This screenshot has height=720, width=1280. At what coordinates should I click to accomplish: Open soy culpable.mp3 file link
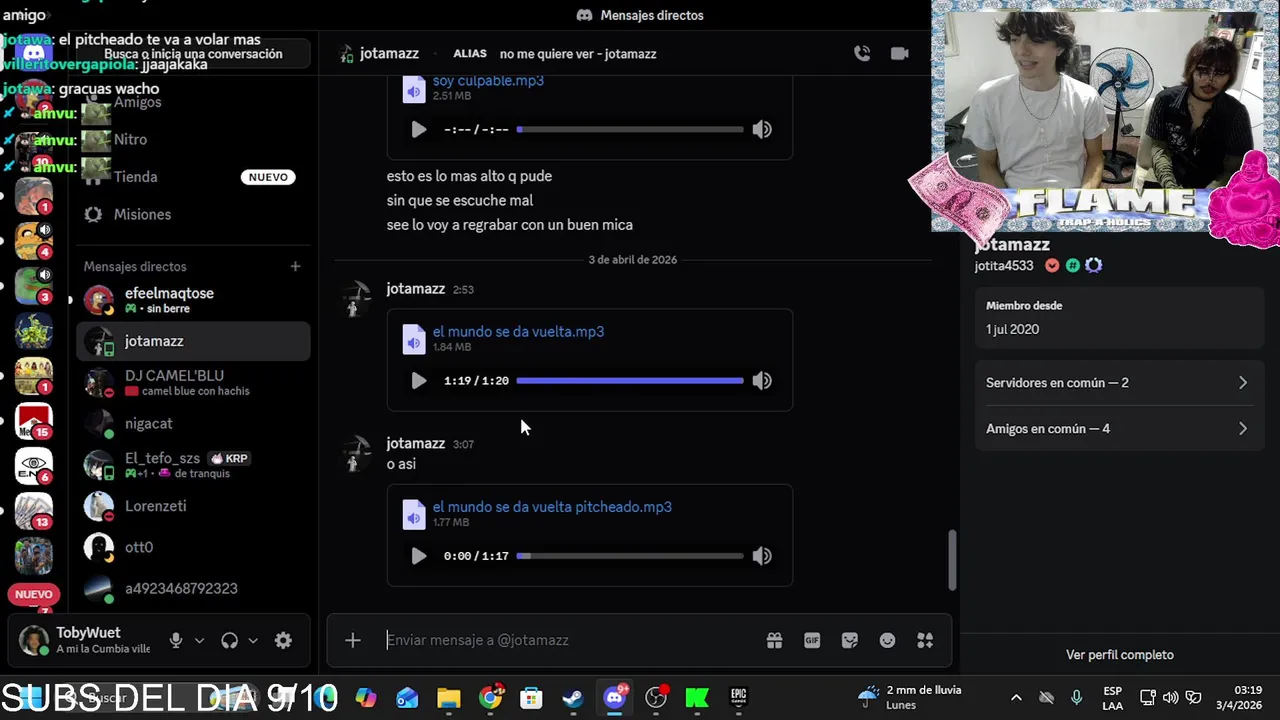click(488, 81)
